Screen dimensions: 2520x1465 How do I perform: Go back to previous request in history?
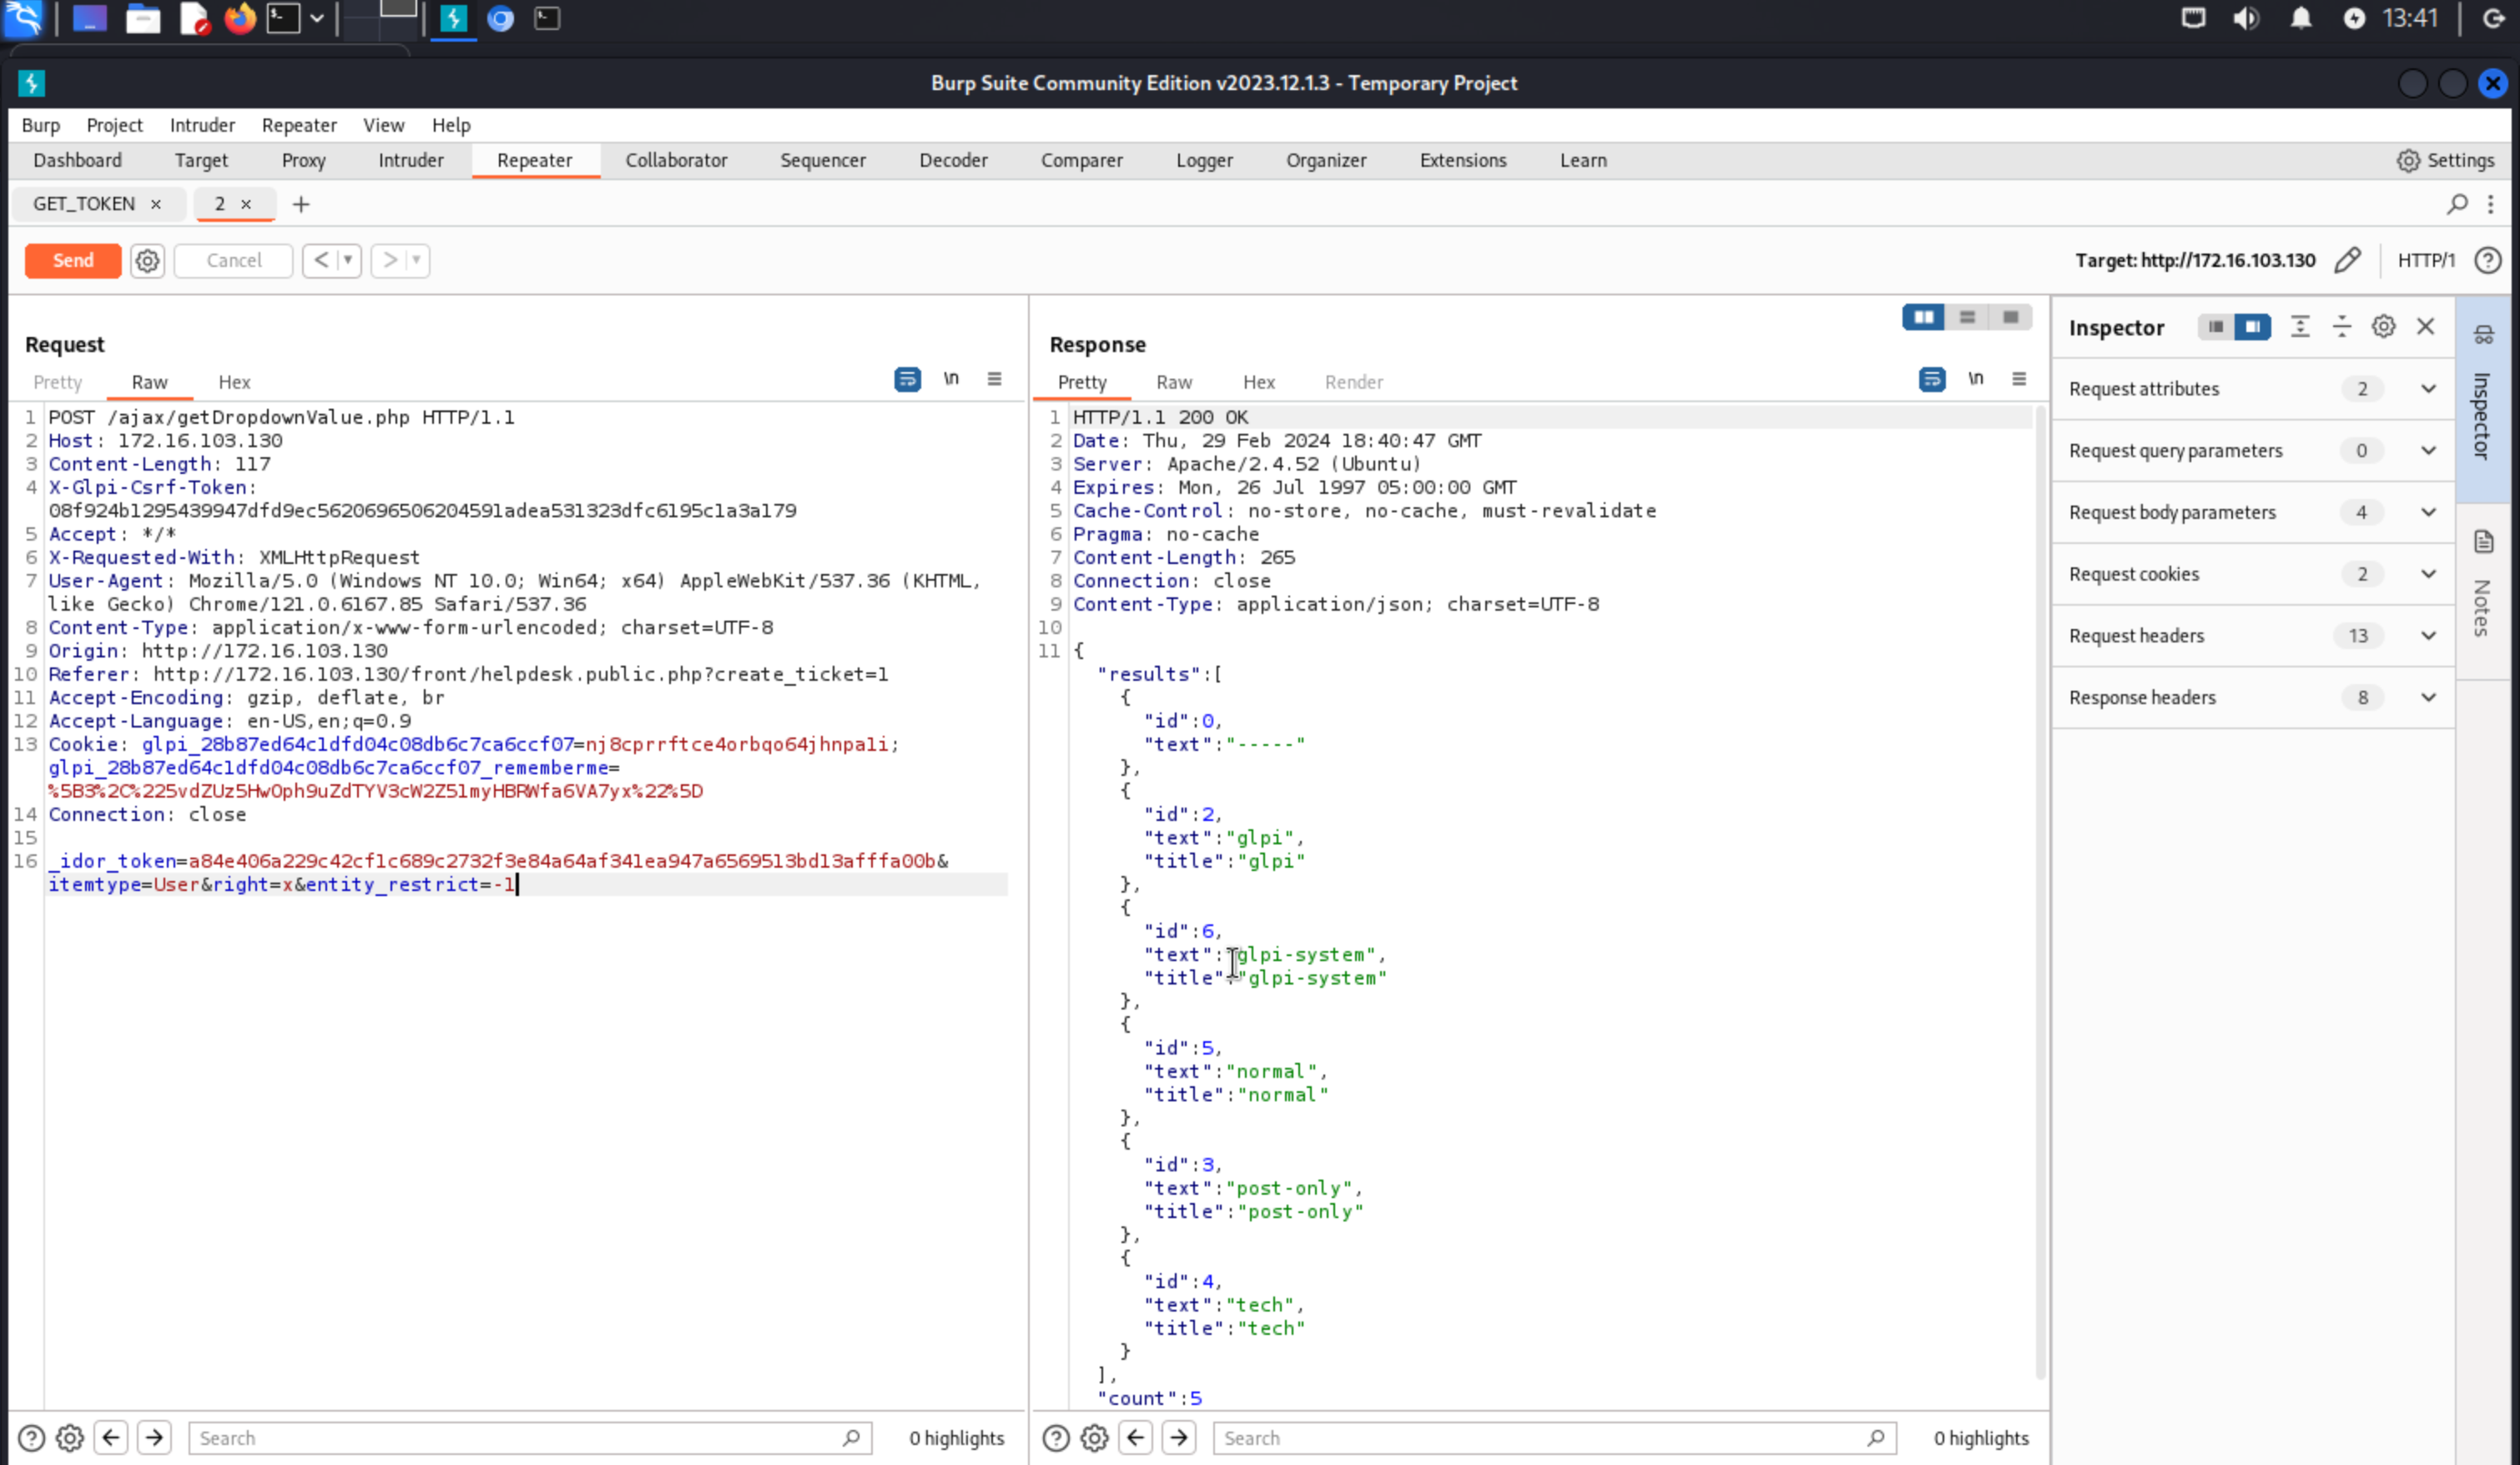click(321, 260)
